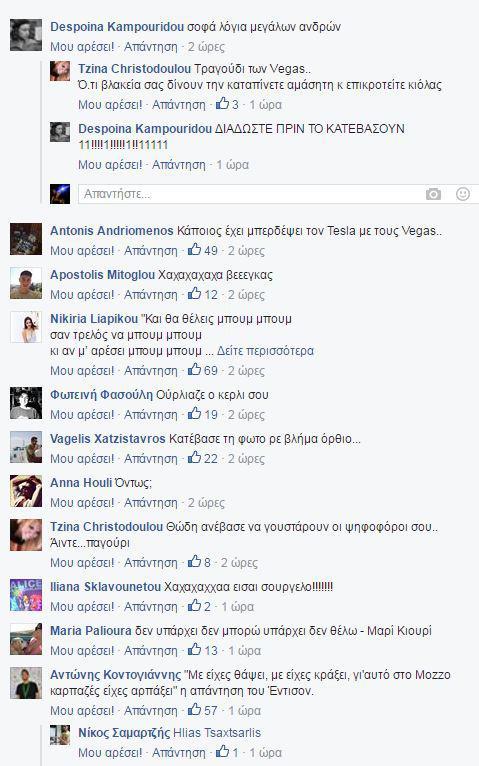
Task: Focus the Απαντήστε... reply input field
Action: [251, 194]
